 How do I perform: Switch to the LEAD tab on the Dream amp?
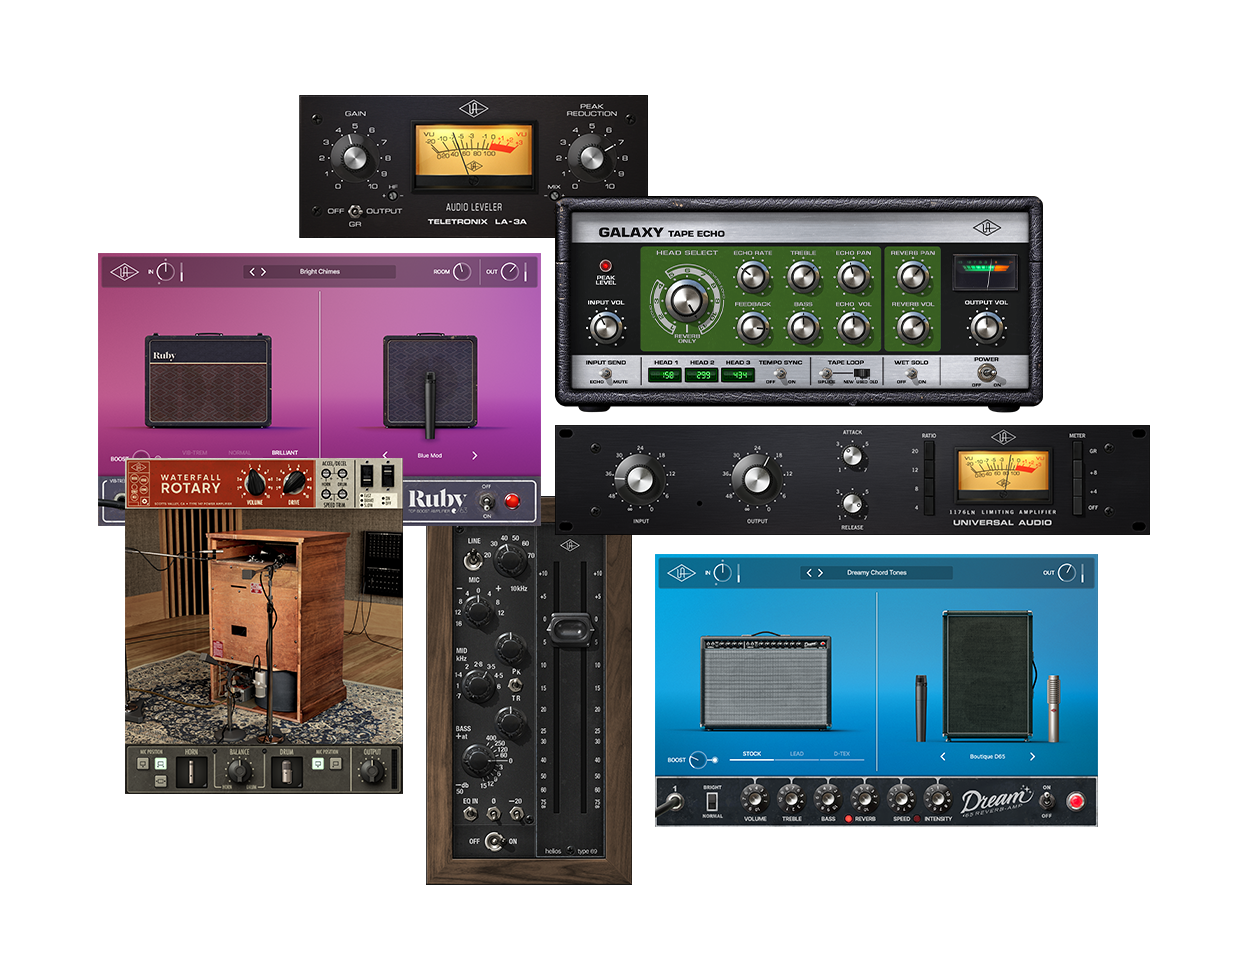click(x=797, y=755)
